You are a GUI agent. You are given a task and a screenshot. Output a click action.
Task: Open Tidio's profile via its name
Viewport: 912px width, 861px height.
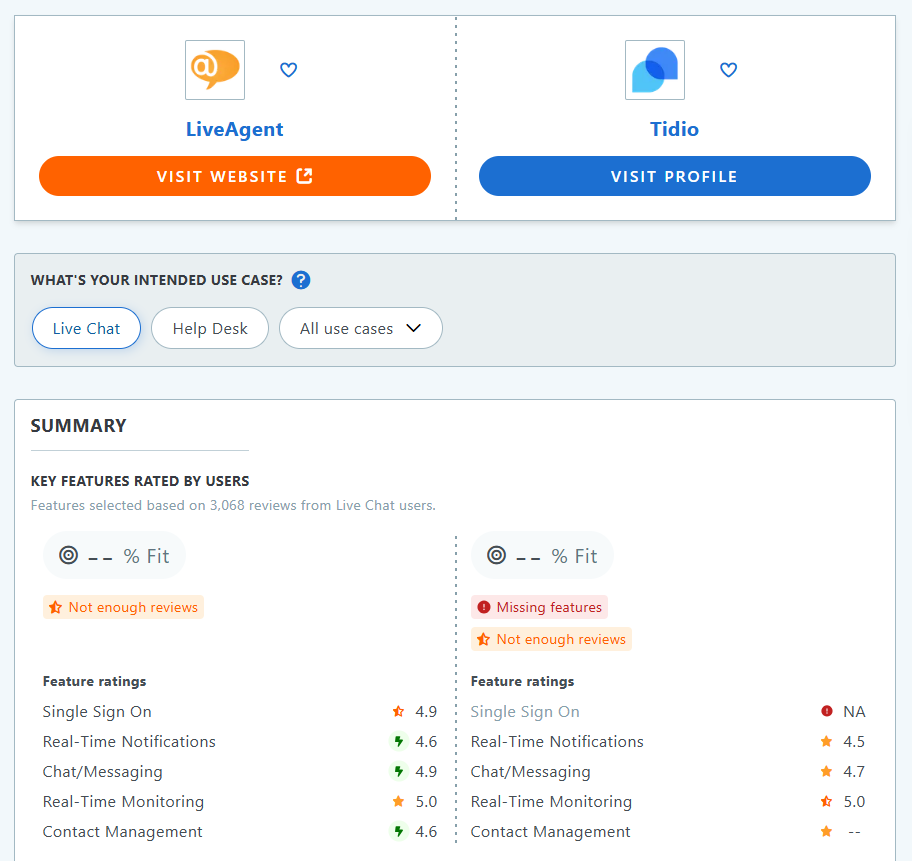coord(674,129)
